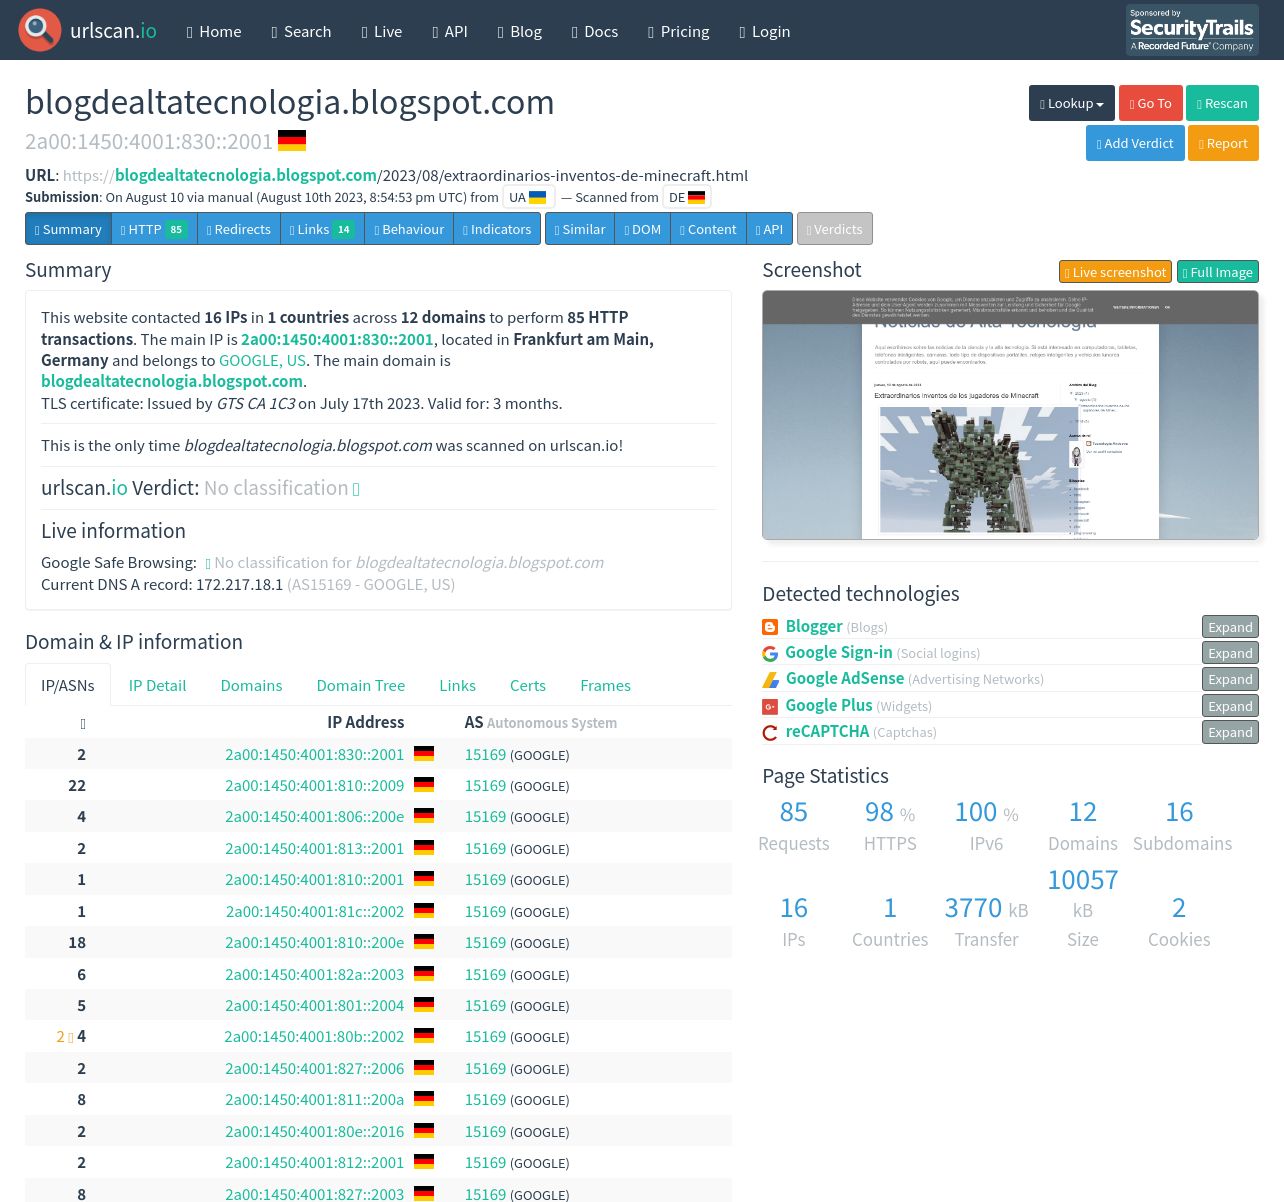Click the Ukraine flag in submission line
The image size is (1284, 1202).
(538, 197)
